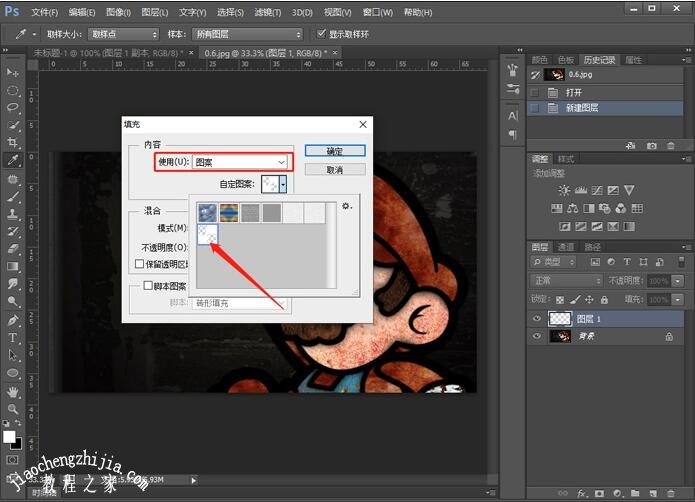Screen dimensions: 695x502
Task: Click the 确定 button
Action: 335,151
